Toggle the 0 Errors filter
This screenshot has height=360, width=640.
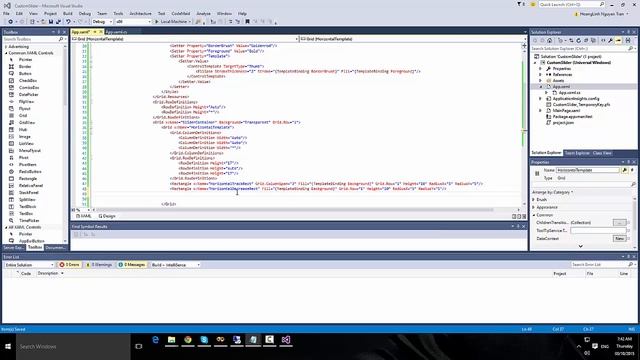(x=69, y=265)
